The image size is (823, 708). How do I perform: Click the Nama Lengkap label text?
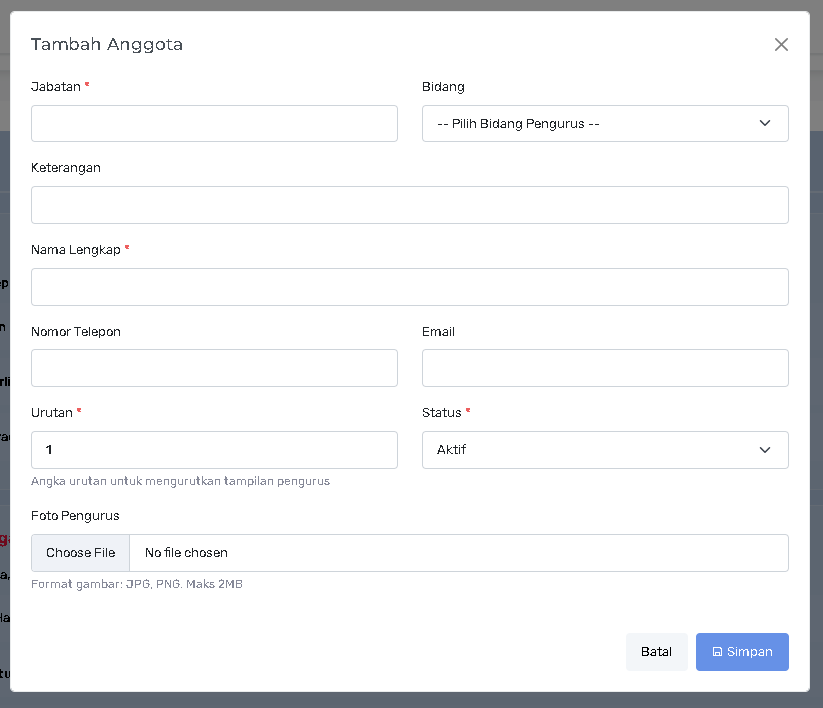point(75,250)
